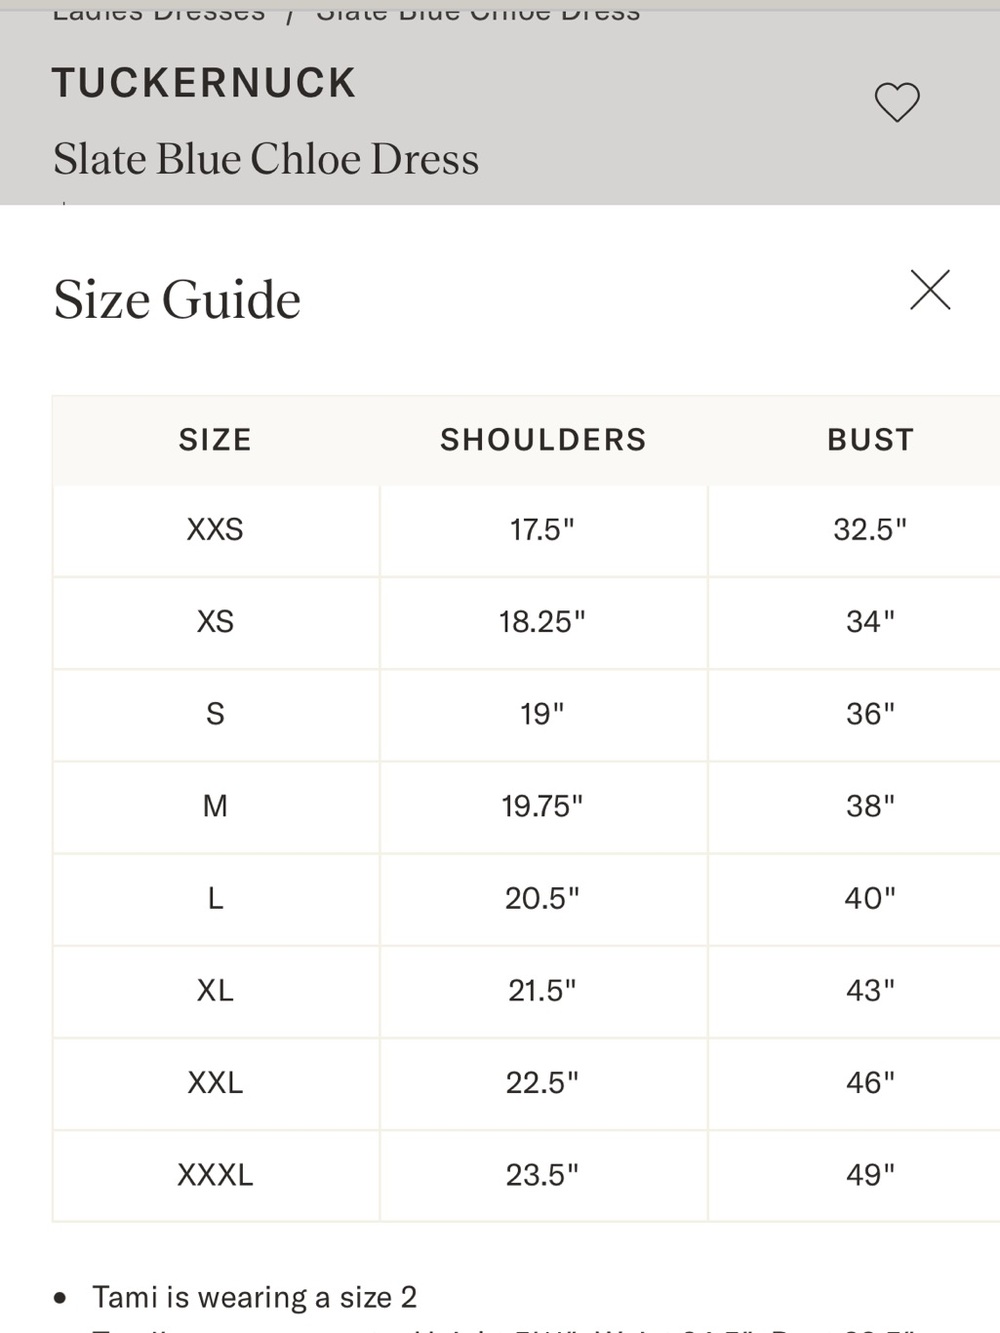Open the Ladies Dresses breadcrumb link
Viewport: 1000px width, 1333px height.
(159, 12)
